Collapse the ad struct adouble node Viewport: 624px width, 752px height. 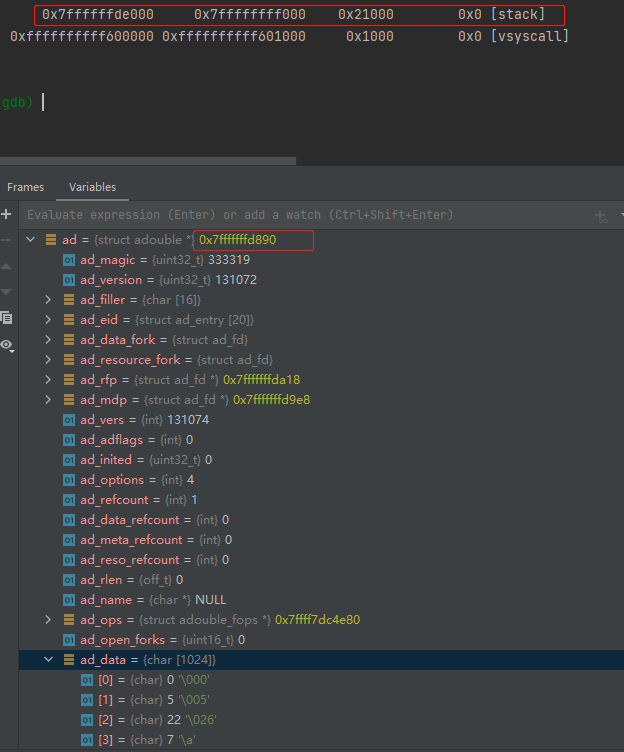(31, 239)
